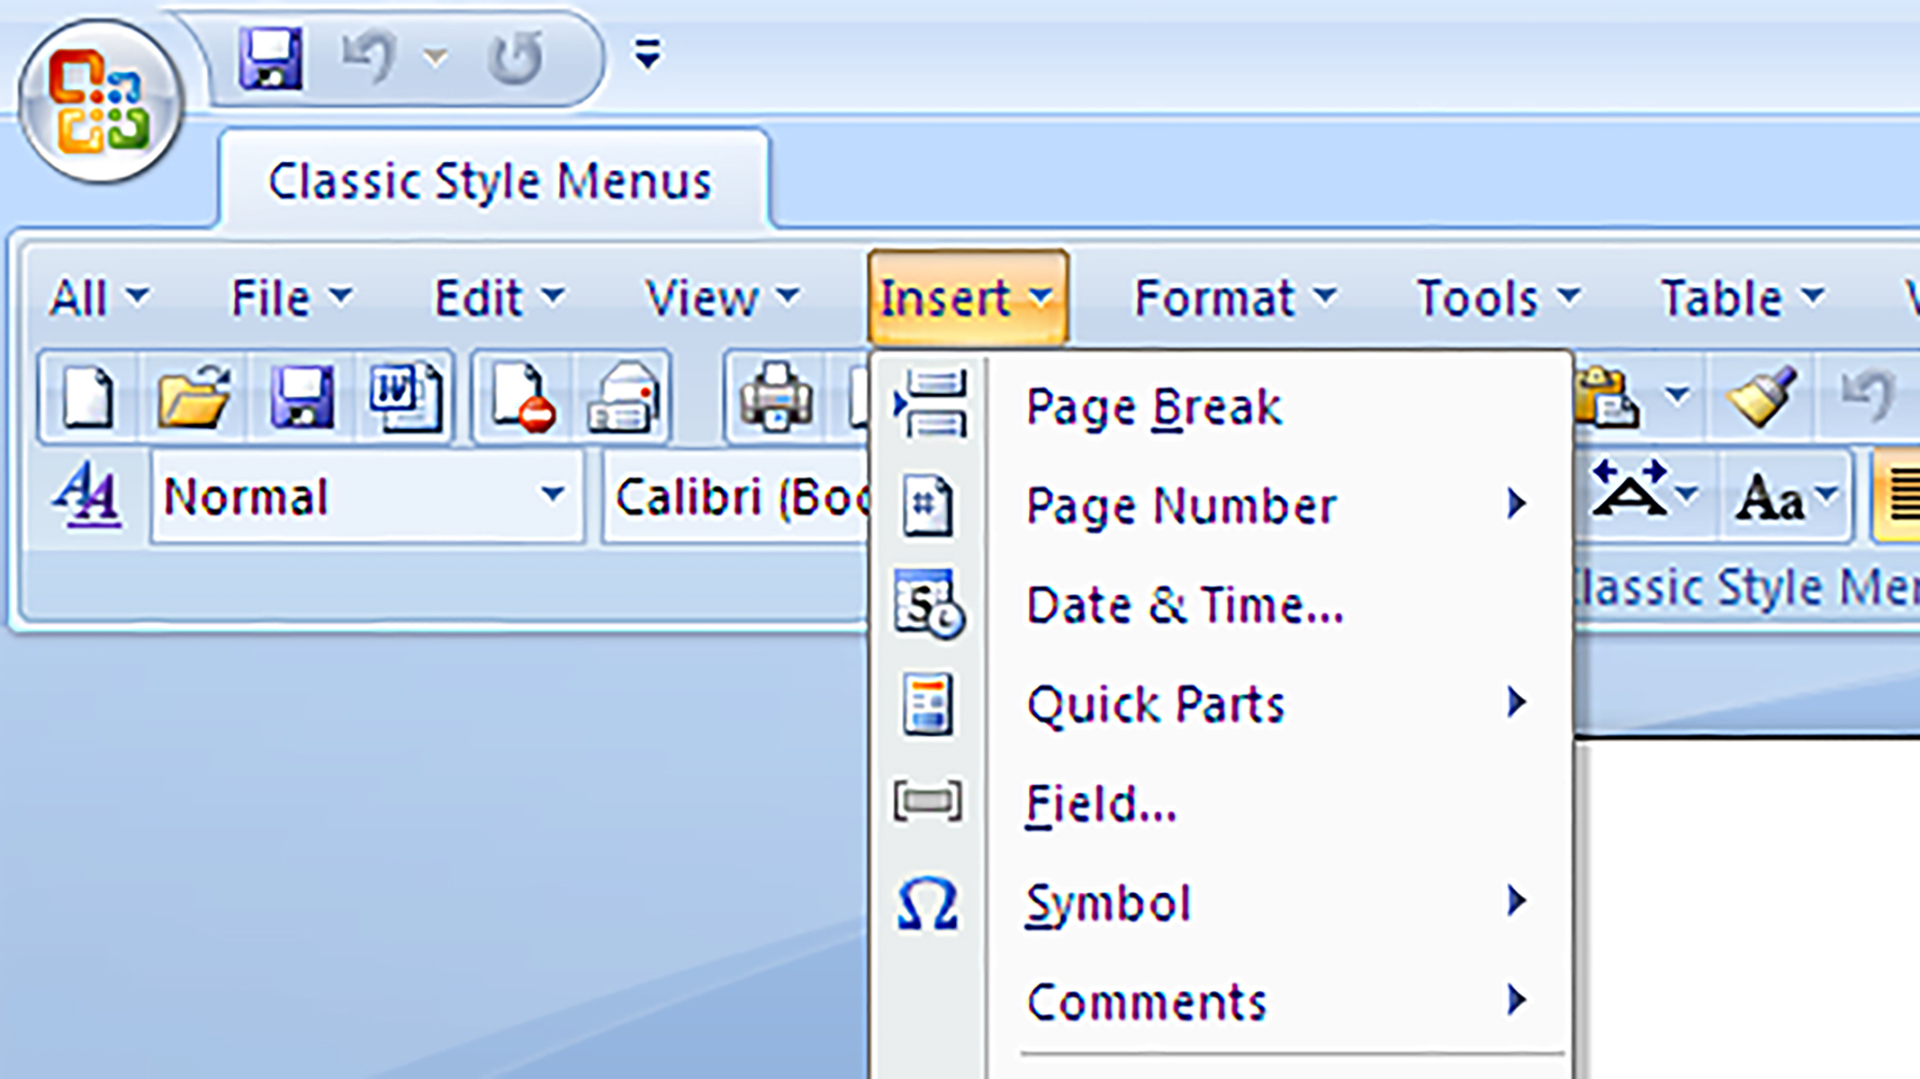
Task: Click the close document icon with red badge
Action: 520,396
